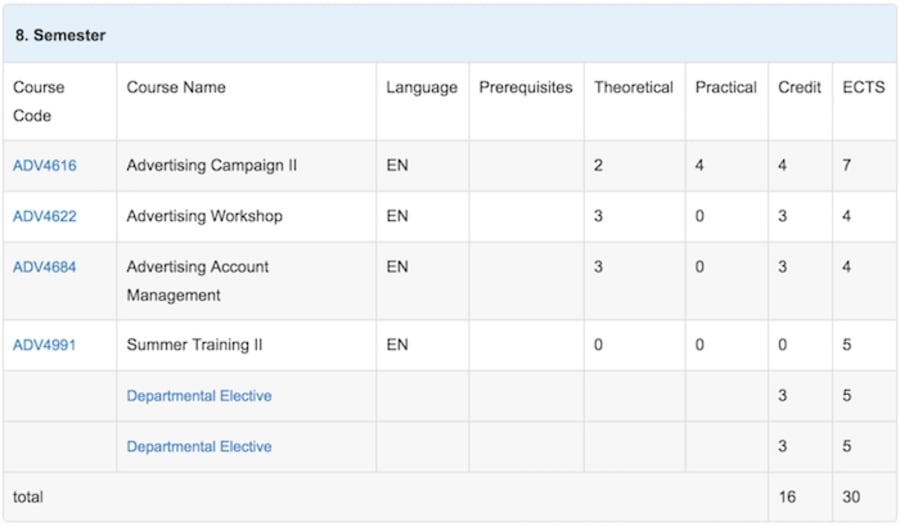The height and width of the screenshot is (526, 900).
Task: Open the ADV4684 course code link
Action: point(44,267)
